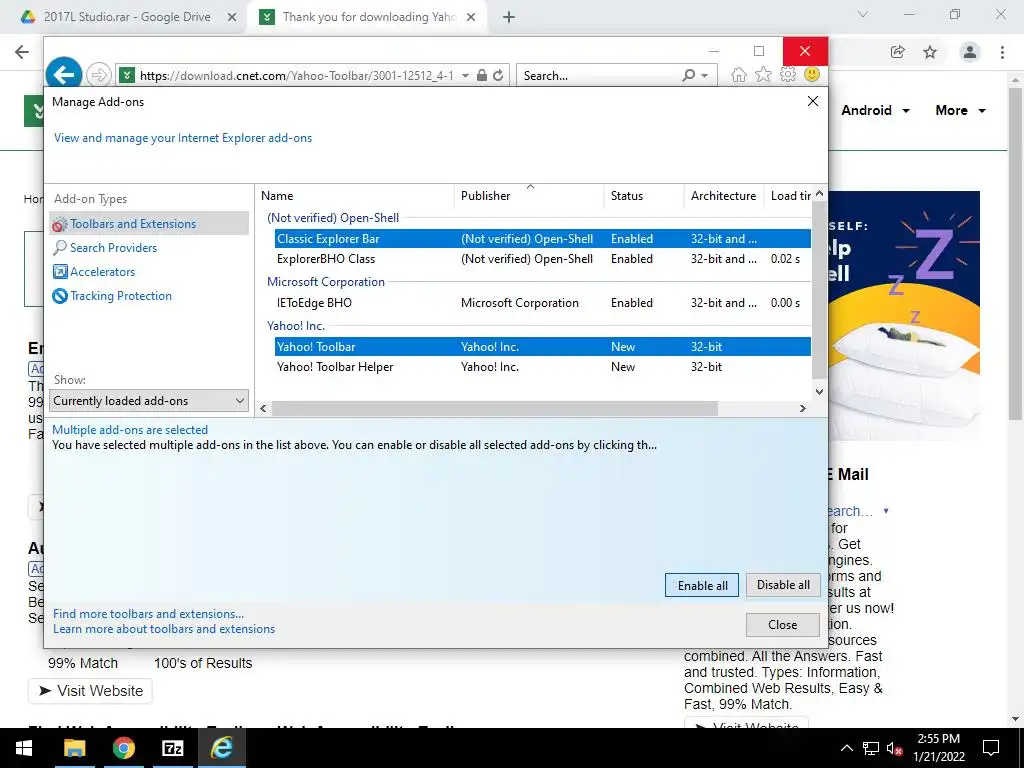Click the IE search magnifier icon
The width and height of the screenshot is (1024, 768).
tap(689, 75)
